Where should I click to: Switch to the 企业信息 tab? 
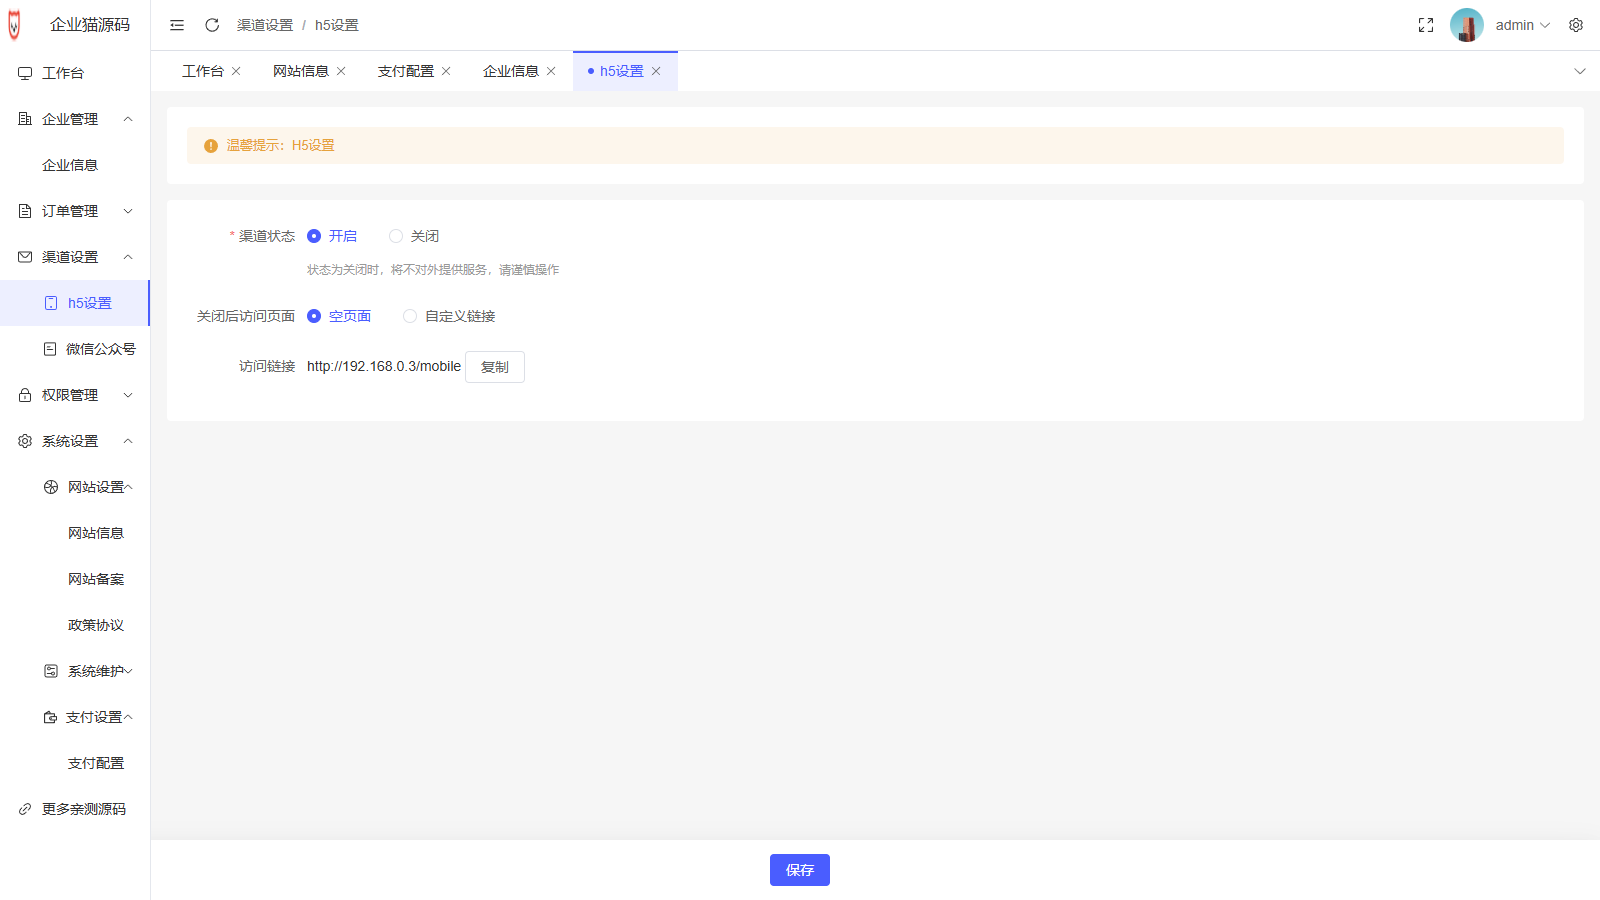point(510,71)
